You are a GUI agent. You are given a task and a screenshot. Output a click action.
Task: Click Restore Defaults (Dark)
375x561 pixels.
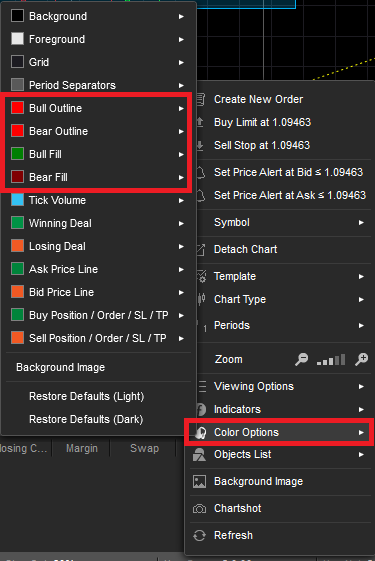pyautogui.click(x=86, y=419)
